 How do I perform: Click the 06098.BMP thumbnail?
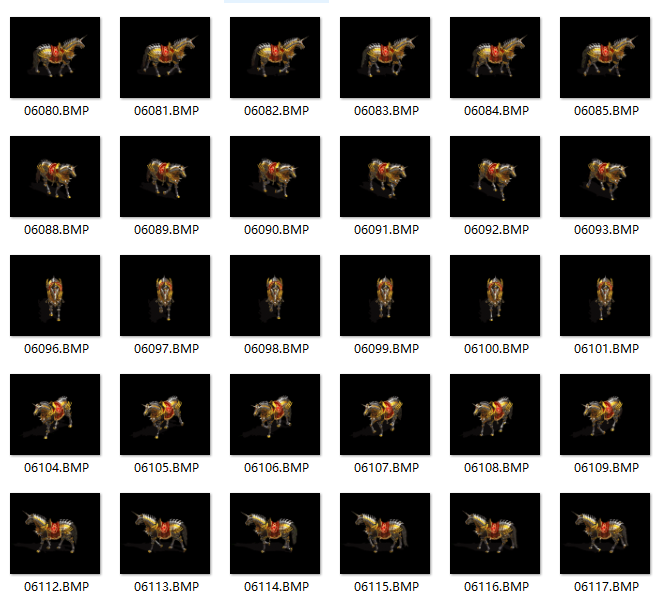pyautogui.click(x=275, y=295)
